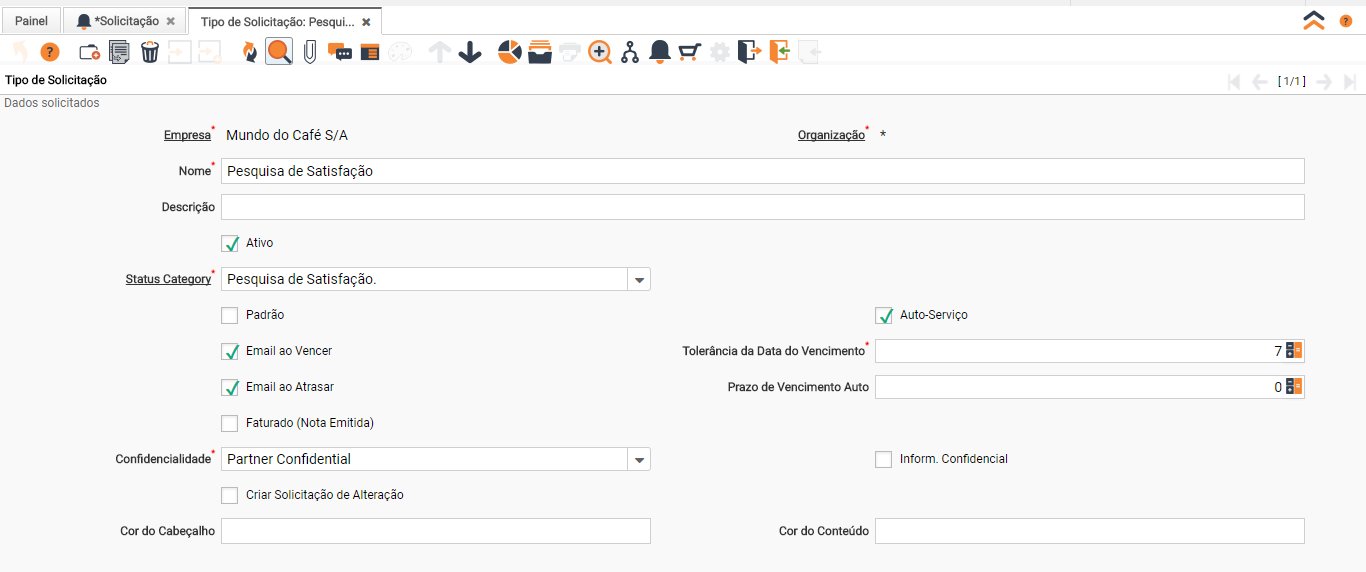Create a new record with the toolbar
Image resolution: width=1366 pixels, height=572 pixels.
click(89, 52)
